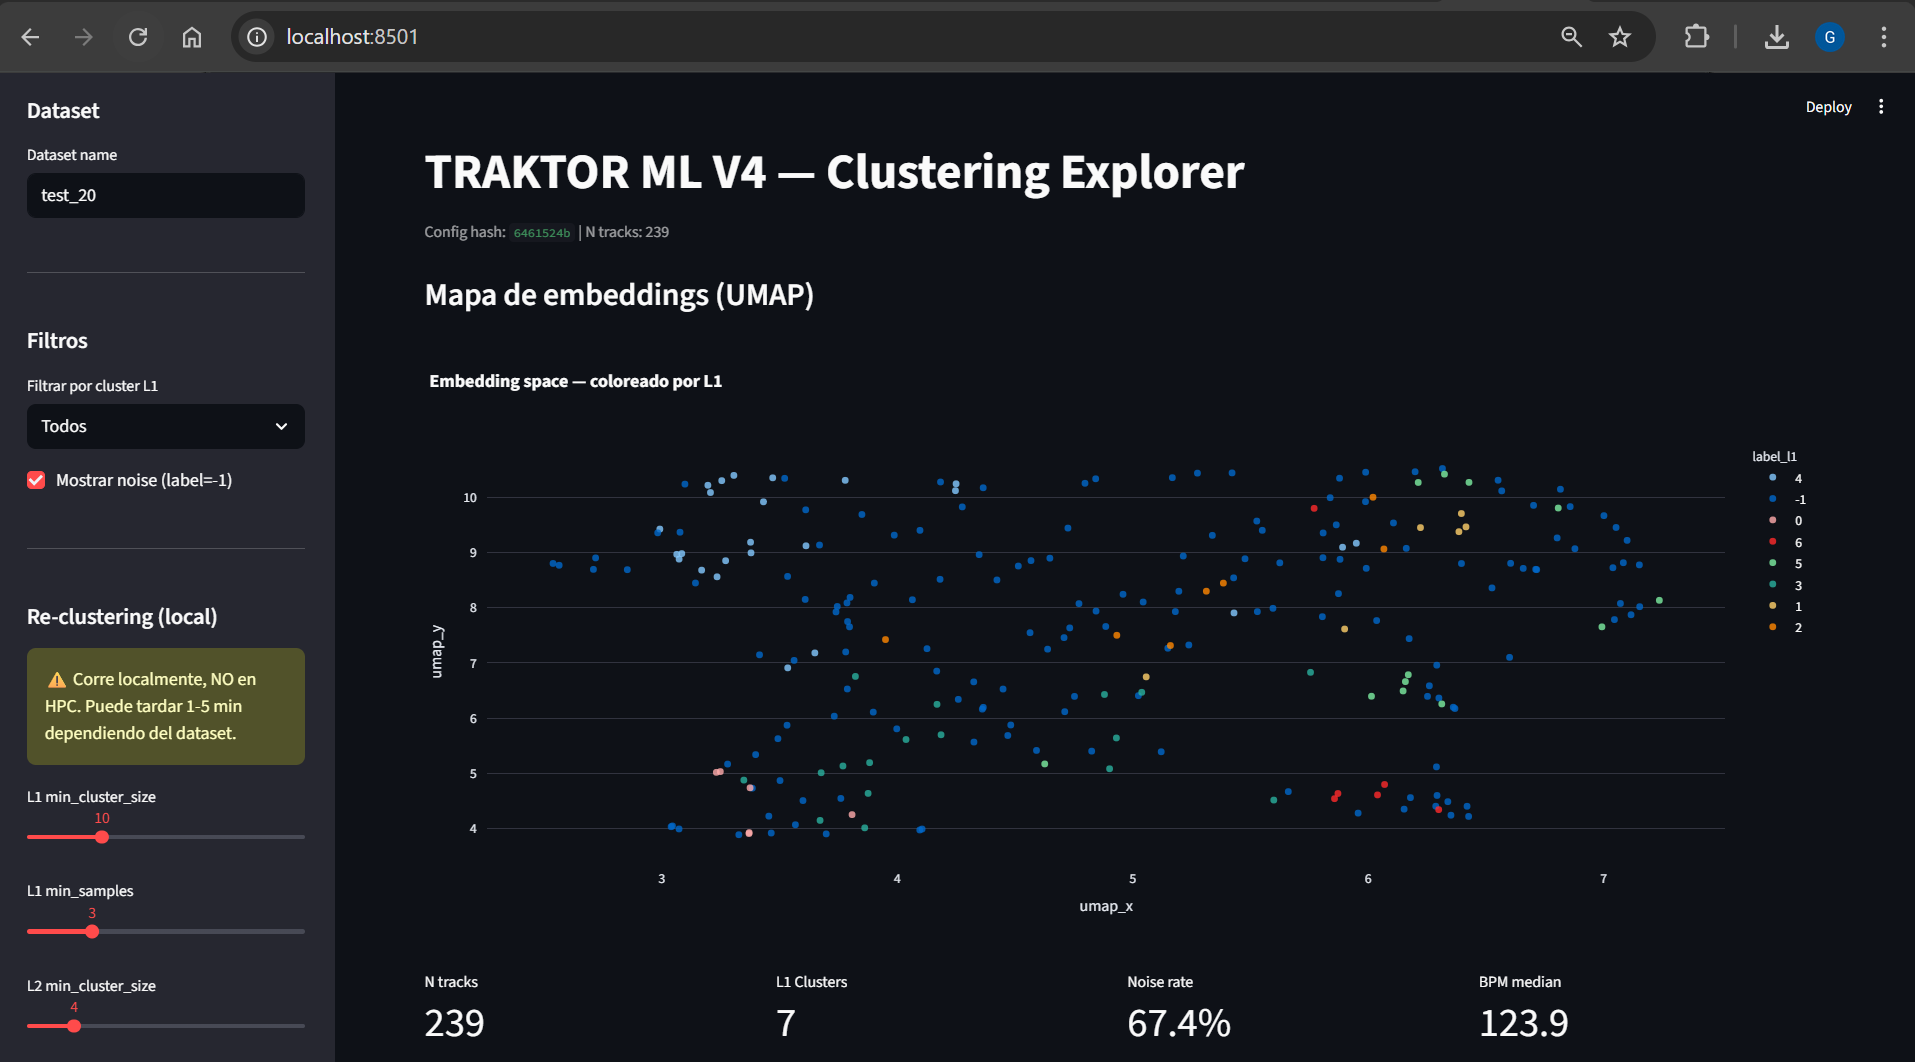Open the Streamlit app options menu

click(1881, 107)
